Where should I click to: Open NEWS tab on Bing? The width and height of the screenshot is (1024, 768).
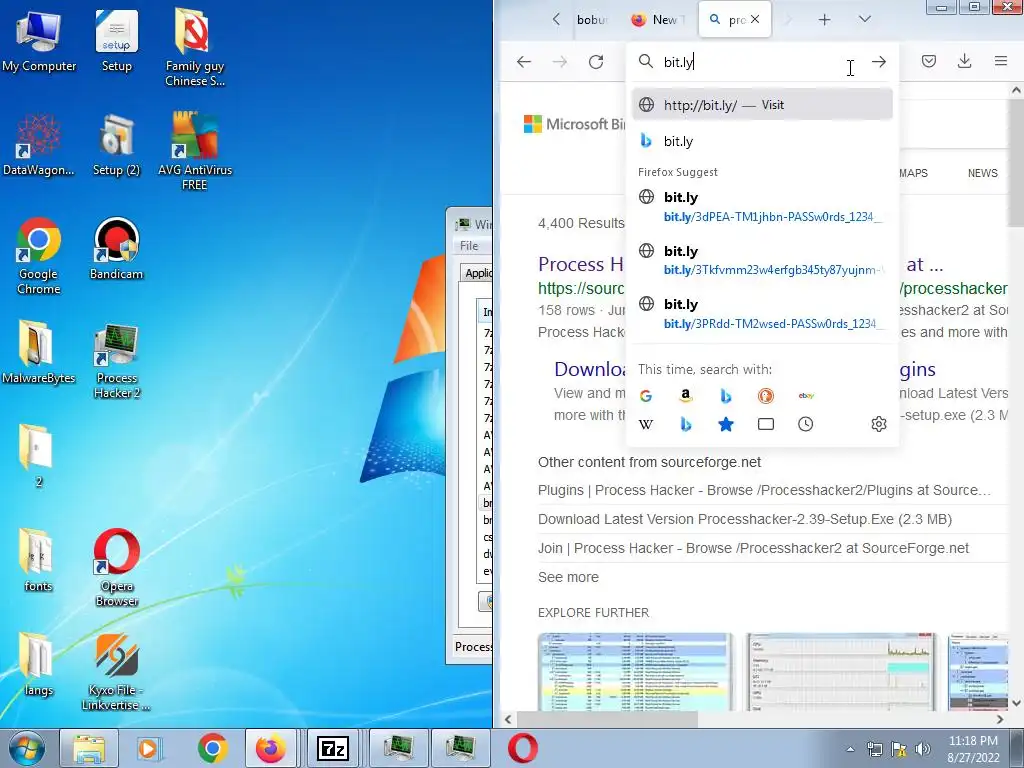pyautogui.click(x=982, y=173)
